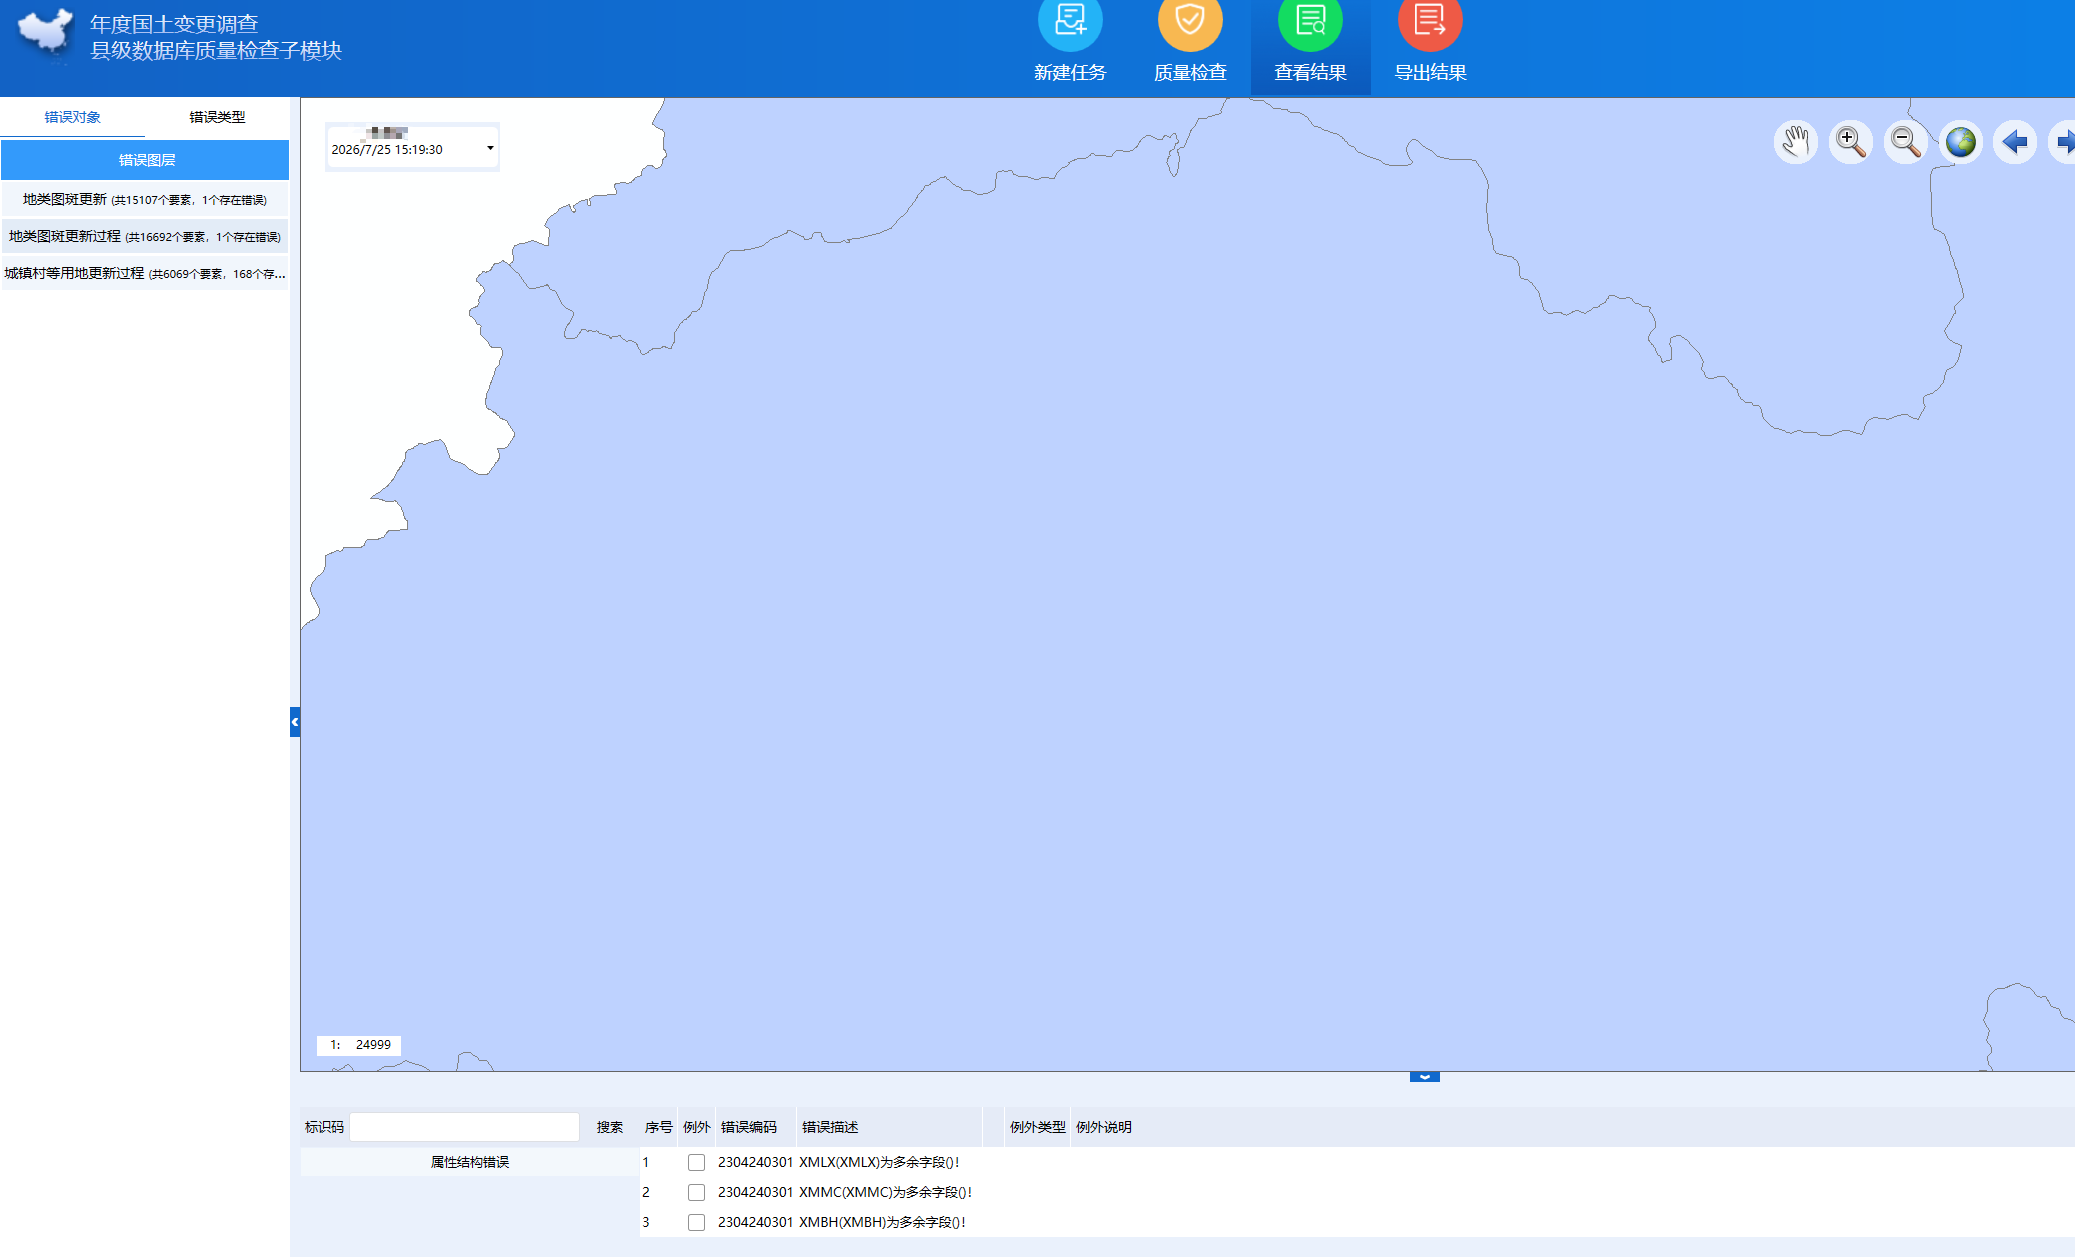The height and width of the screenshot is (1257, 2075).
Task: Collapse the bottom results panel chevron
Action: pos(1425,1077)
